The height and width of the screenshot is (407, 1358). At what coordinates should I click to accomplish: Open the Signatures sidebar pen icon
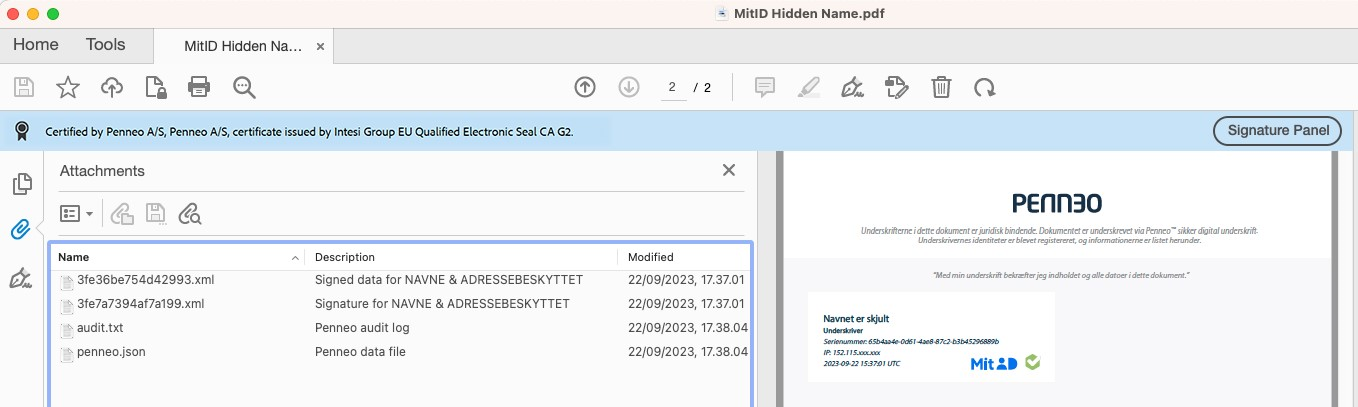pos(21,278)
